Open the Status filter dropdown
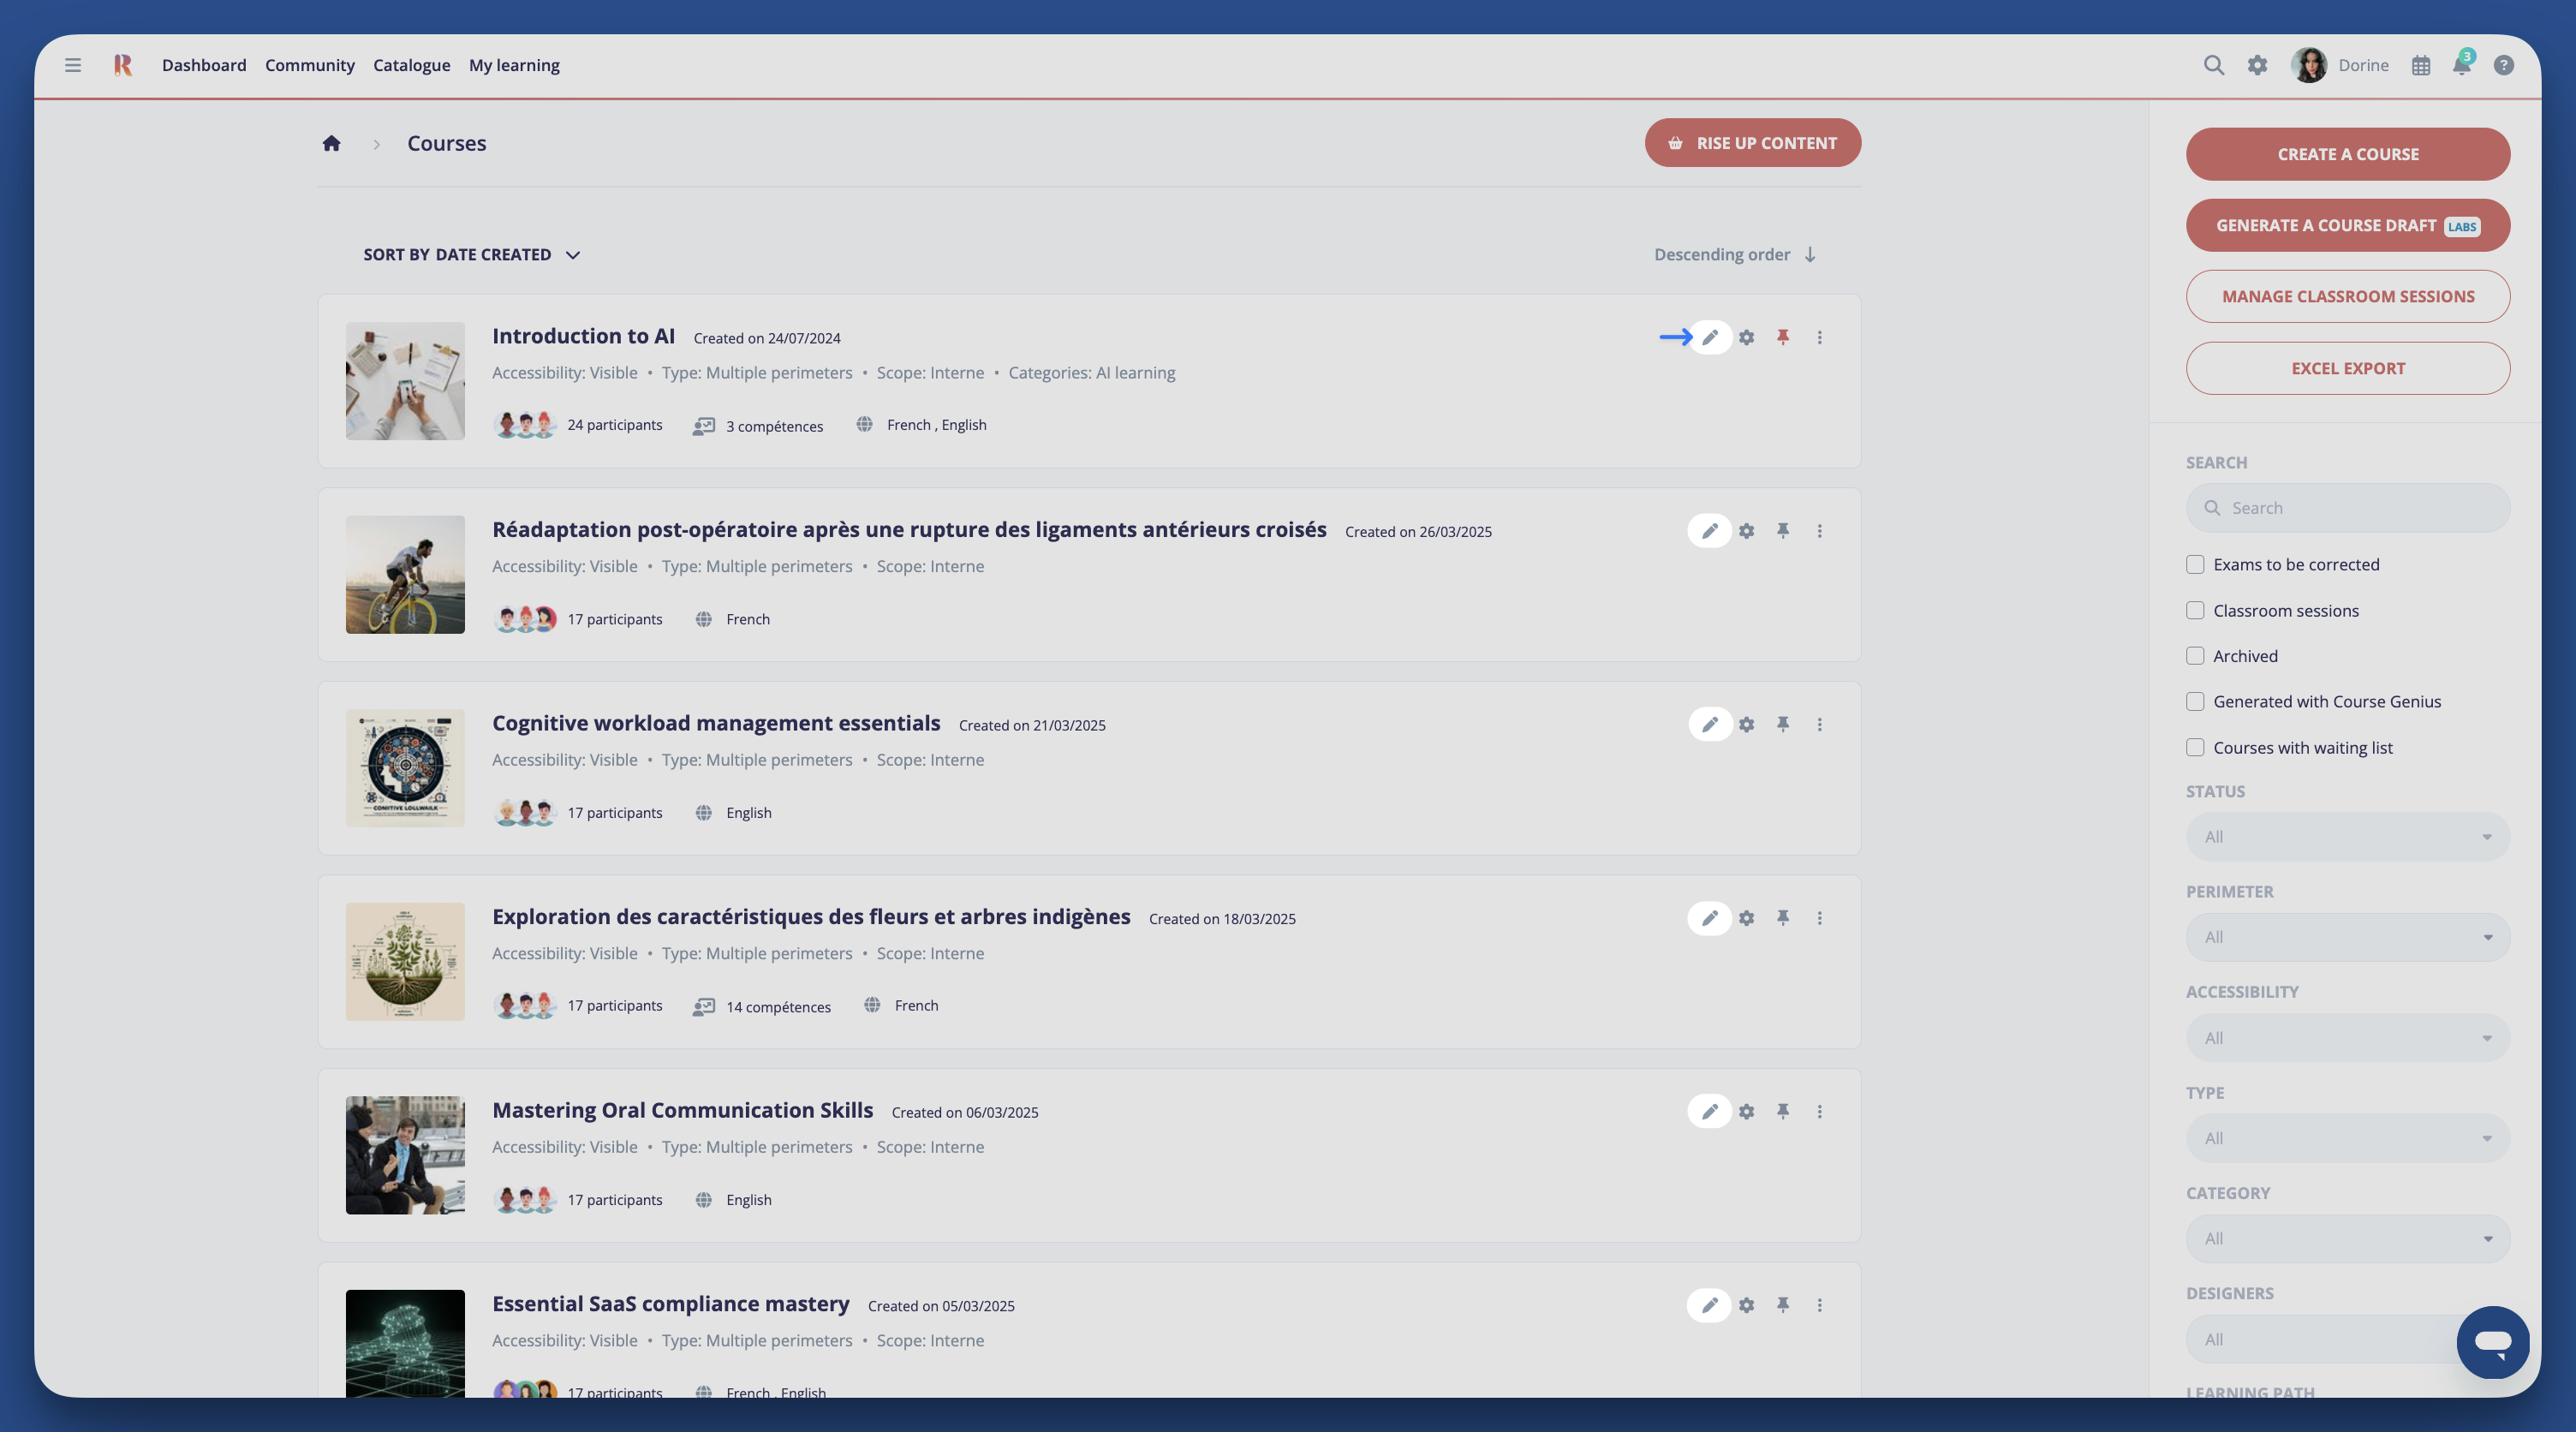The height and width of the screenshot is (1432, 2576). (x=2347, y=837)
